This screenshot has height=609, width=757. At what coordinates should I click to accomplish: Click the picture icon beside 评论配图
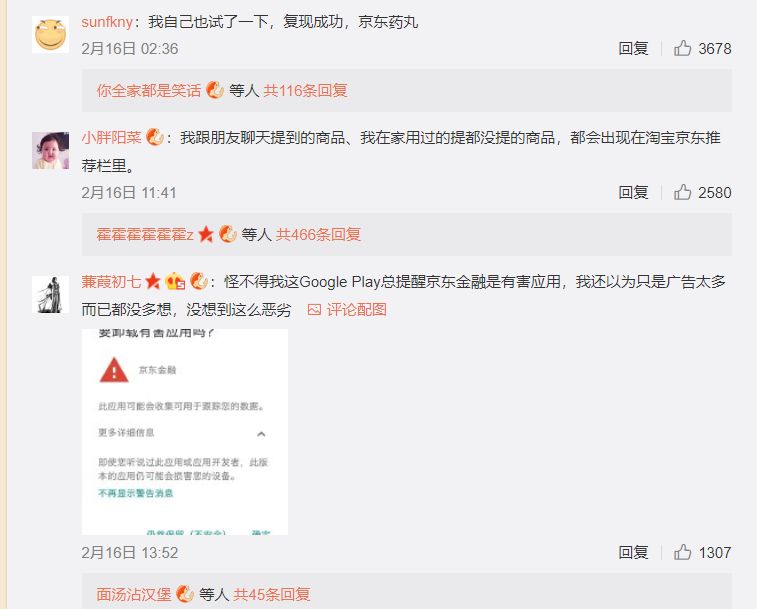[314, 310]
